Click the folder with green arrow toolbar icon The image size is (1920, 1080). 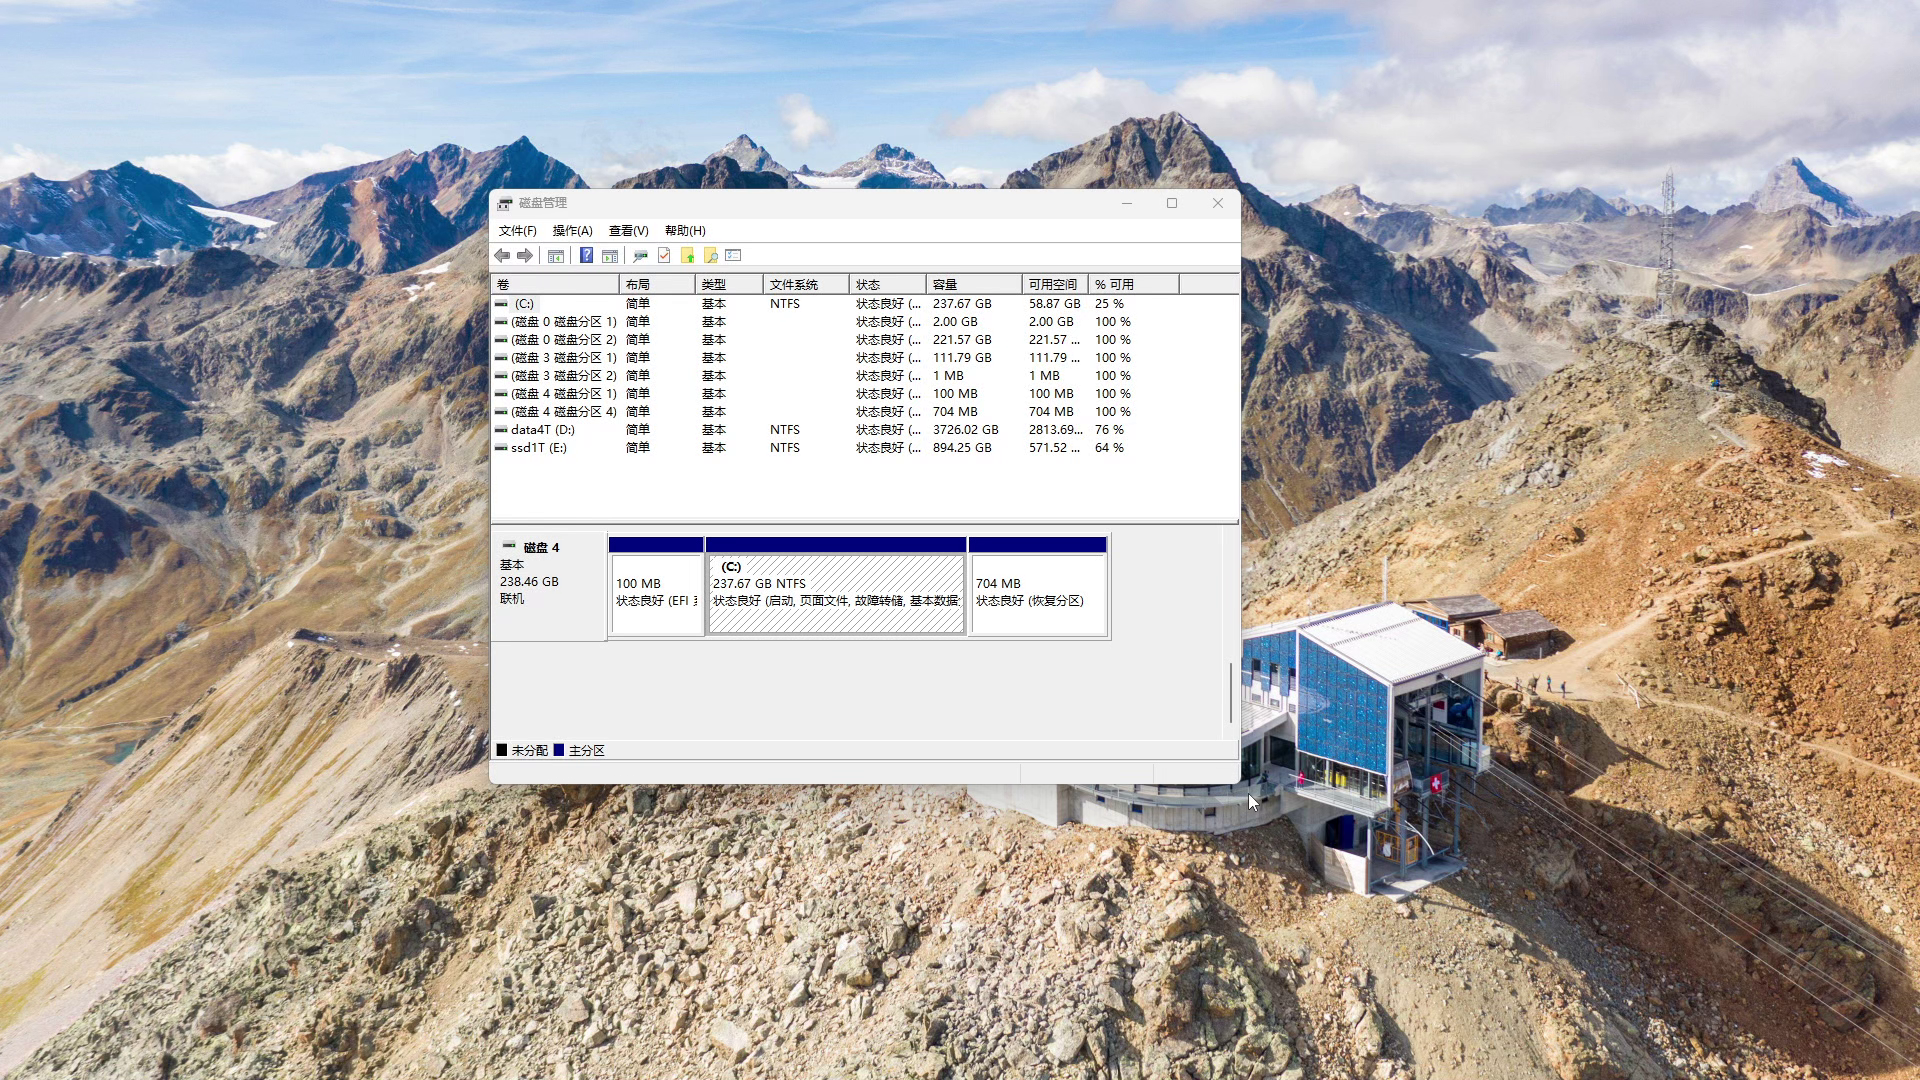[686, 255]
